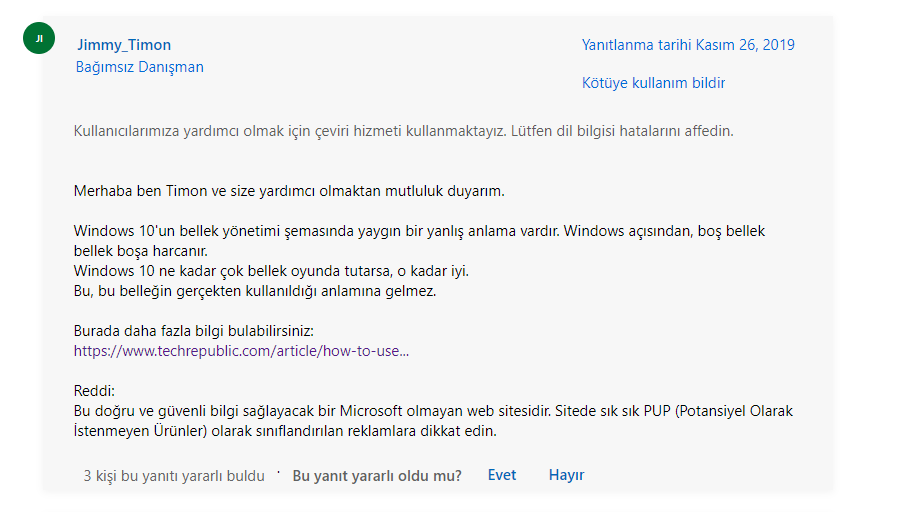Click the "İstenmeyen Ürünler" warning line
The width and height of the screenshot is (908, 512).
pos(285,431)
